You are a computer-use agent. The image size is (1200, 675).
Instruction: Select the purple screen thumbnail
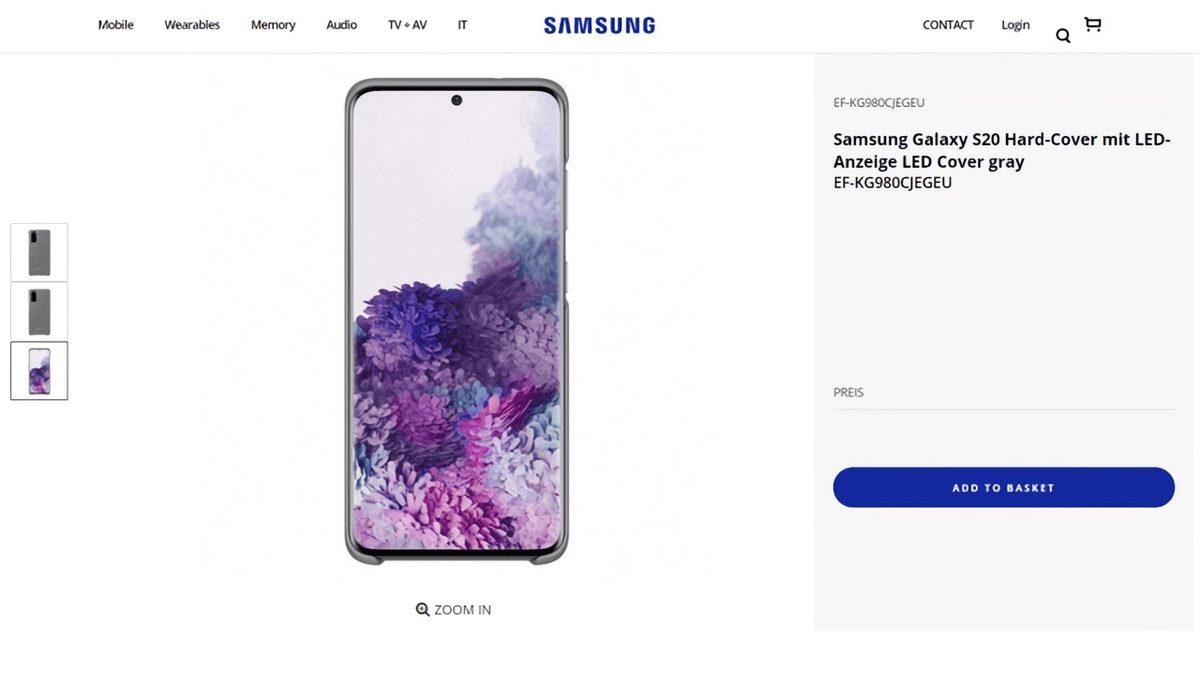pos(38,370)
